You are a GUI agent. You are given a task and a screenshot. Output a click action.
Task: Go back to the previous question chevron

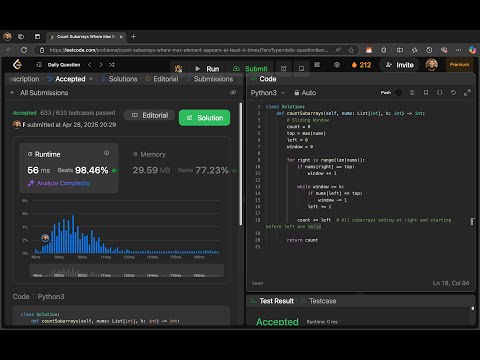point(89,65)
